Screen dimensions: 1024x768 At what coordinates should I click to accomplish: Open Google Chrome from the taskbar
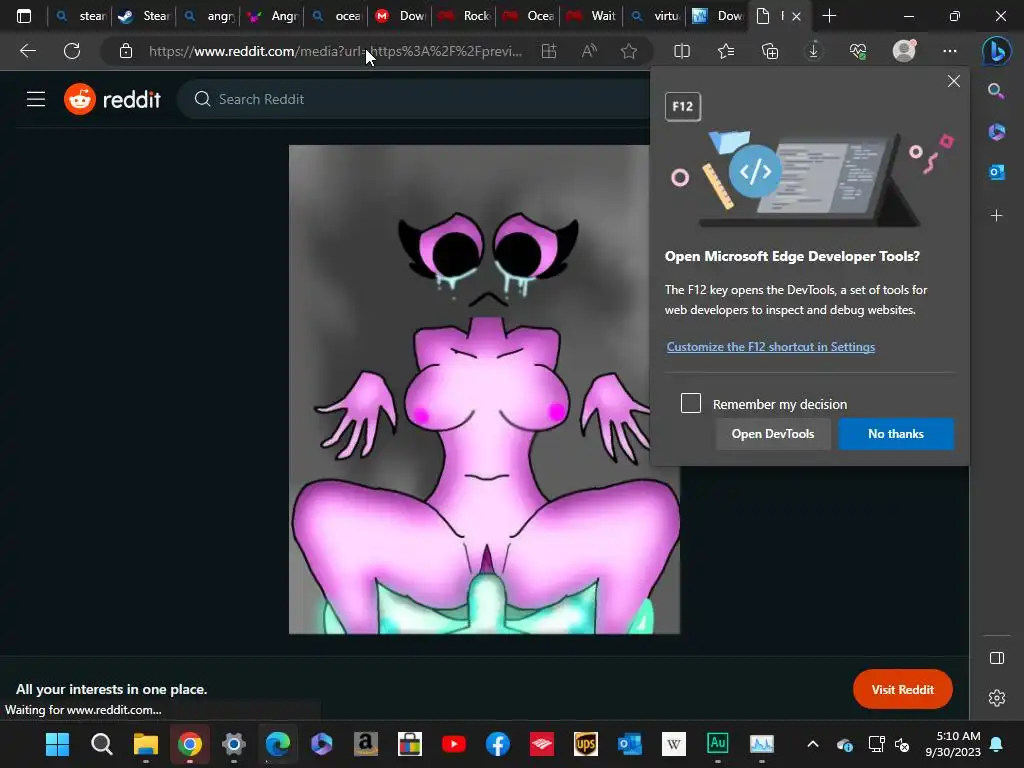[190, 744]
